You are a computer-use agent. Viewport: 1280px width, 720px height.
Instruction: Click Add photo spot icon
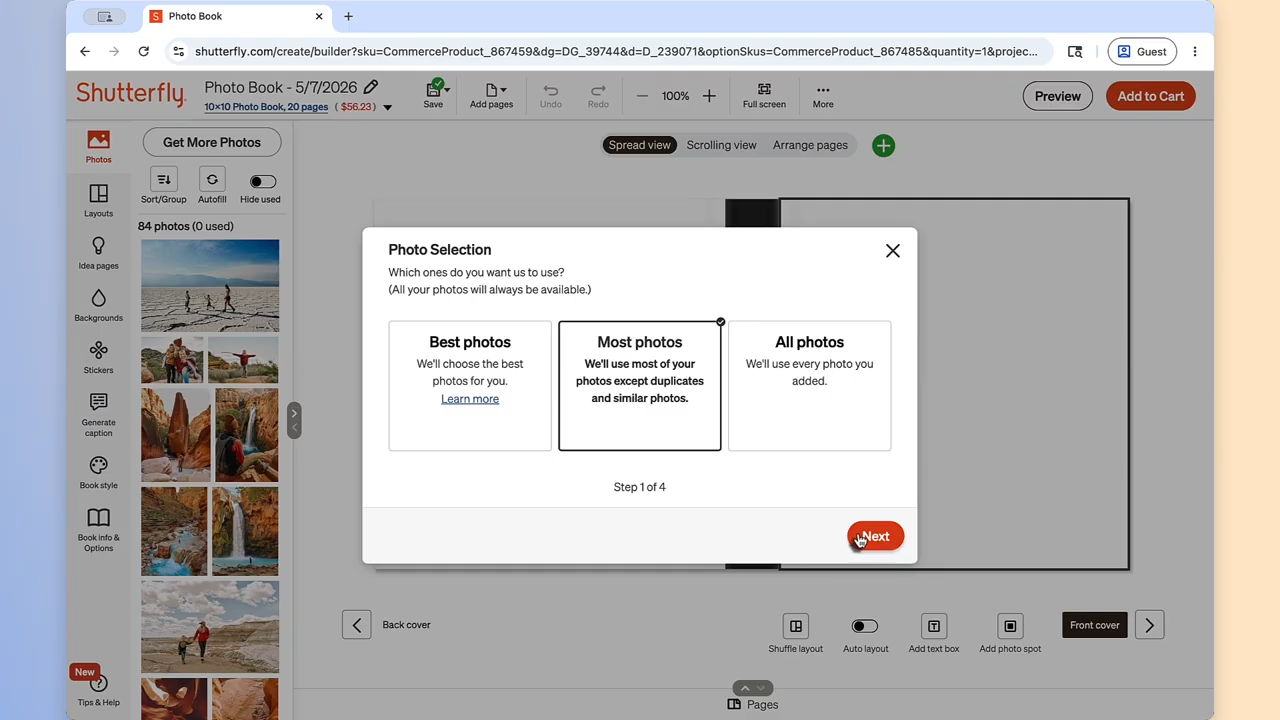(x=1010, y=626)
